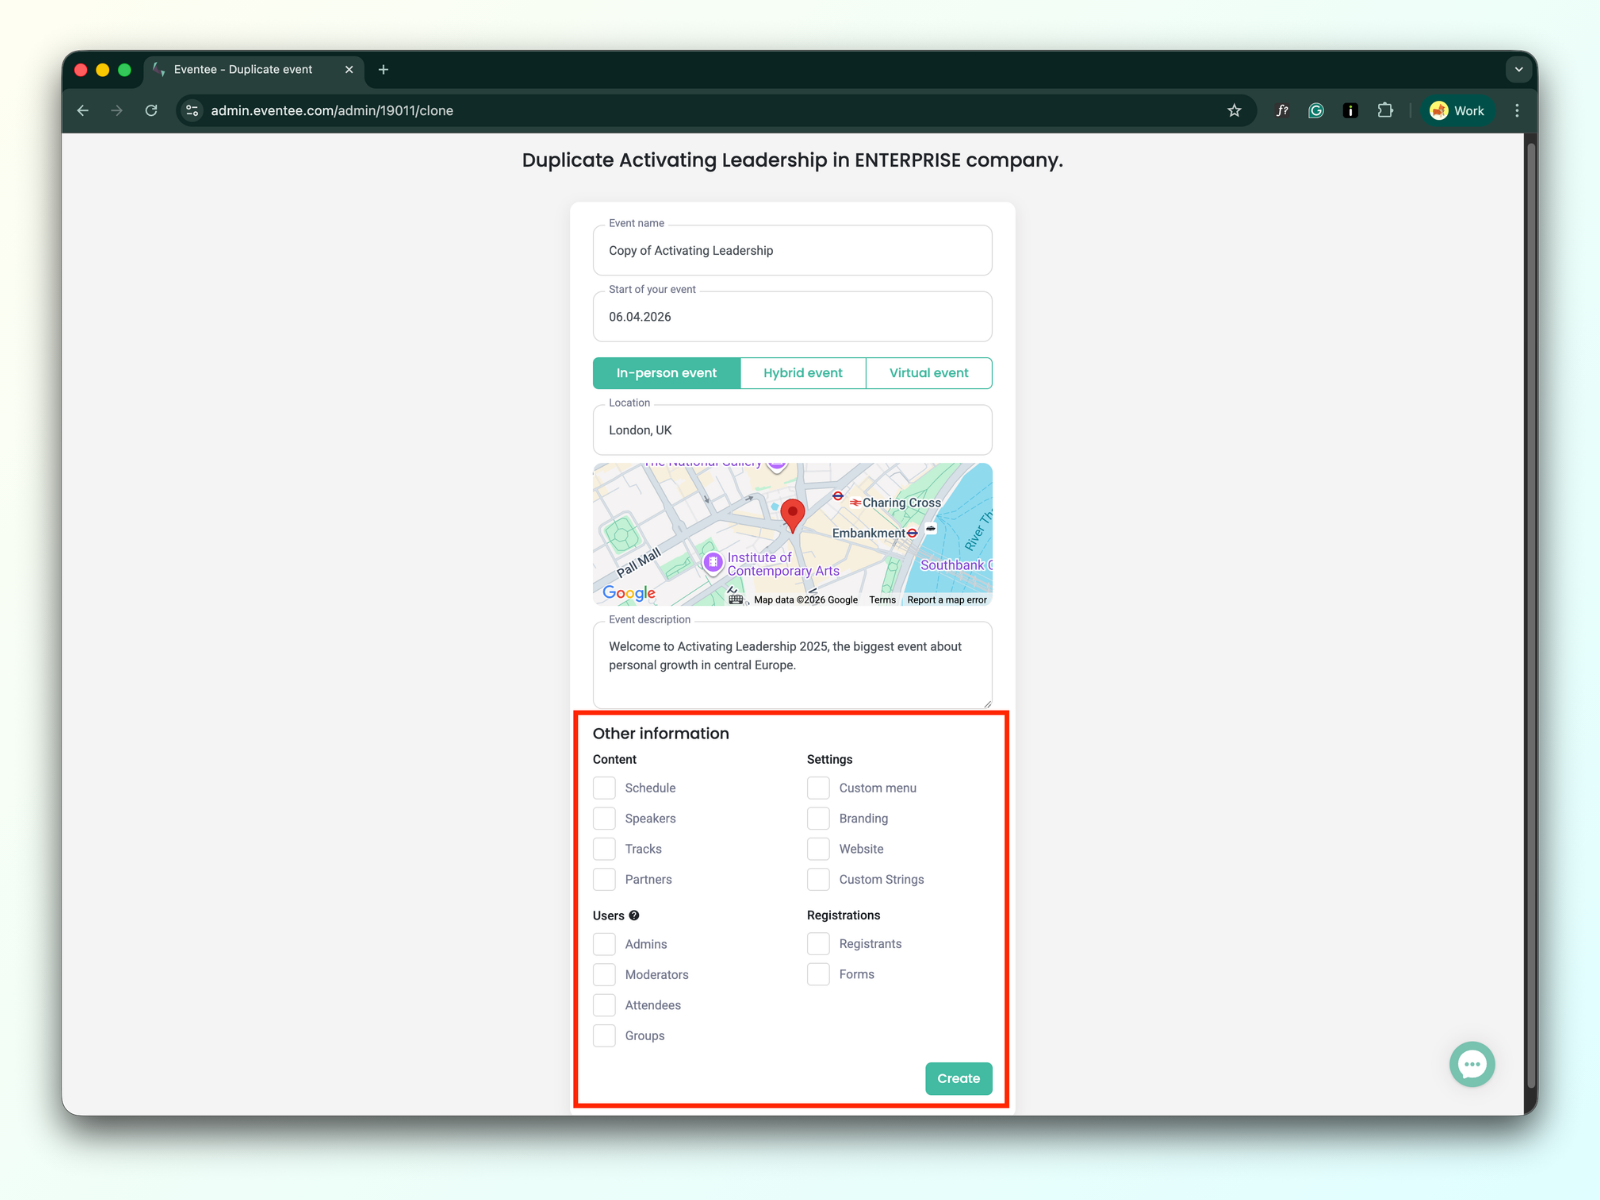1600x1200 pixels.
Task: Click the Users help question mark
Action: pyautogui.click(x=634, y=916)
